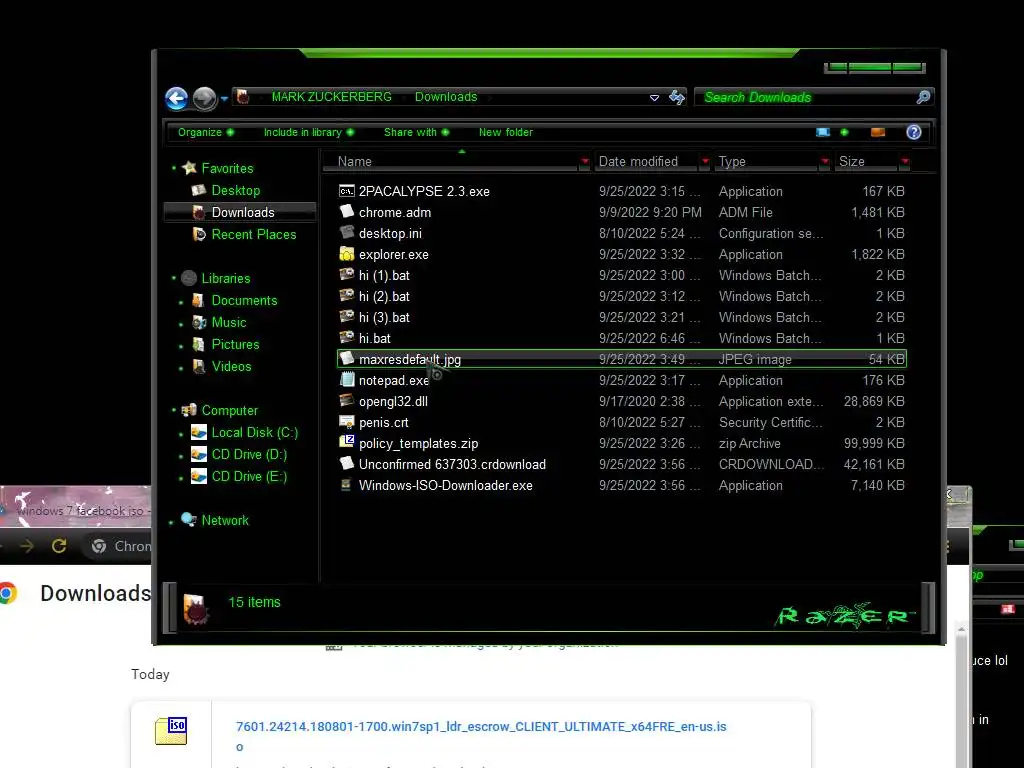Image resolution: width=1024 pixels, height=768 pixels.
Task: Open the Name column filter dropdown
Action: (584, 161)
